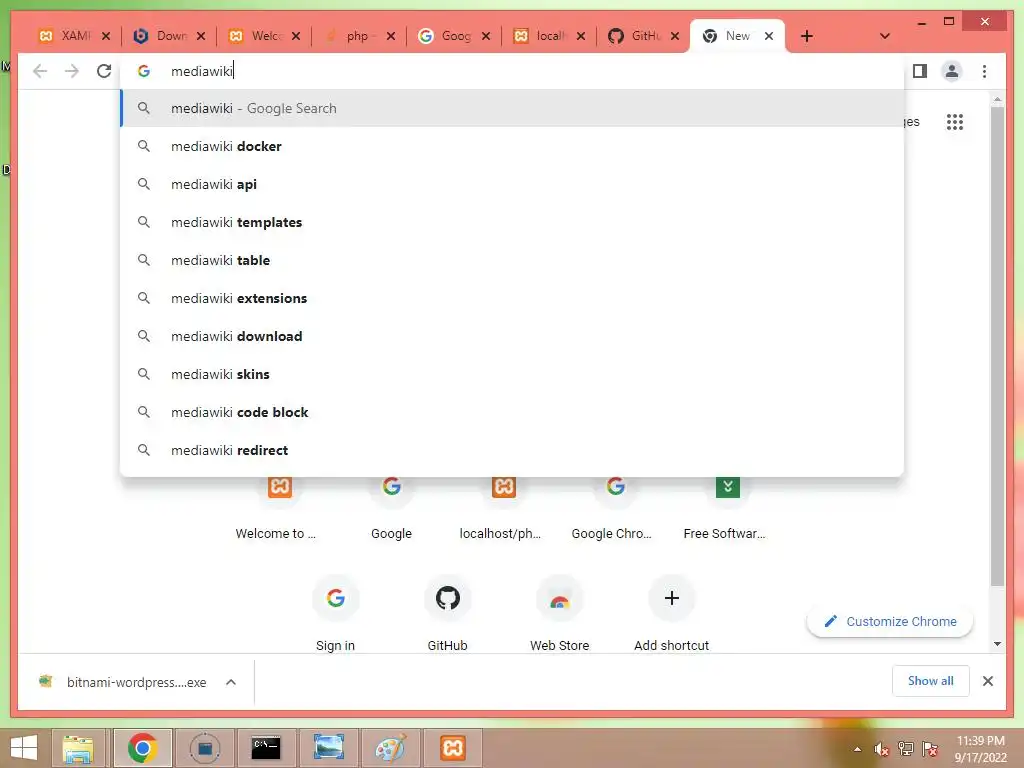
Task: Click the scrollbar down arrow
Action: click(997, 644)
